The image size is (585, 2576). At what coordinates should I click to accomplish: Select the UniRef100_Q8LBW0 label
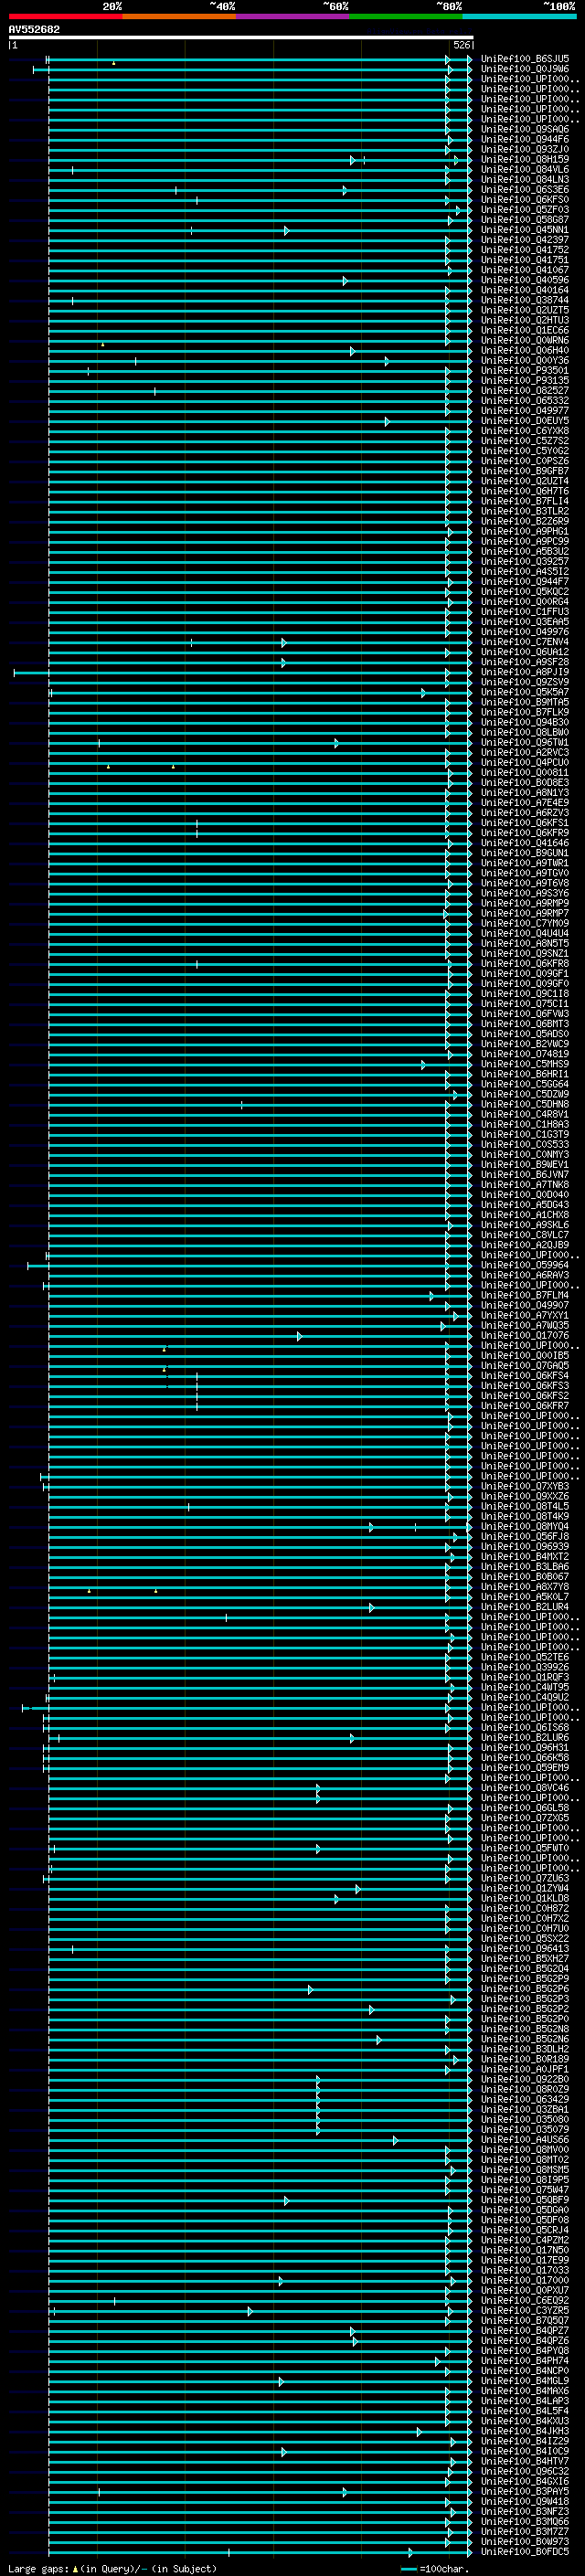(x=525, y=732)
